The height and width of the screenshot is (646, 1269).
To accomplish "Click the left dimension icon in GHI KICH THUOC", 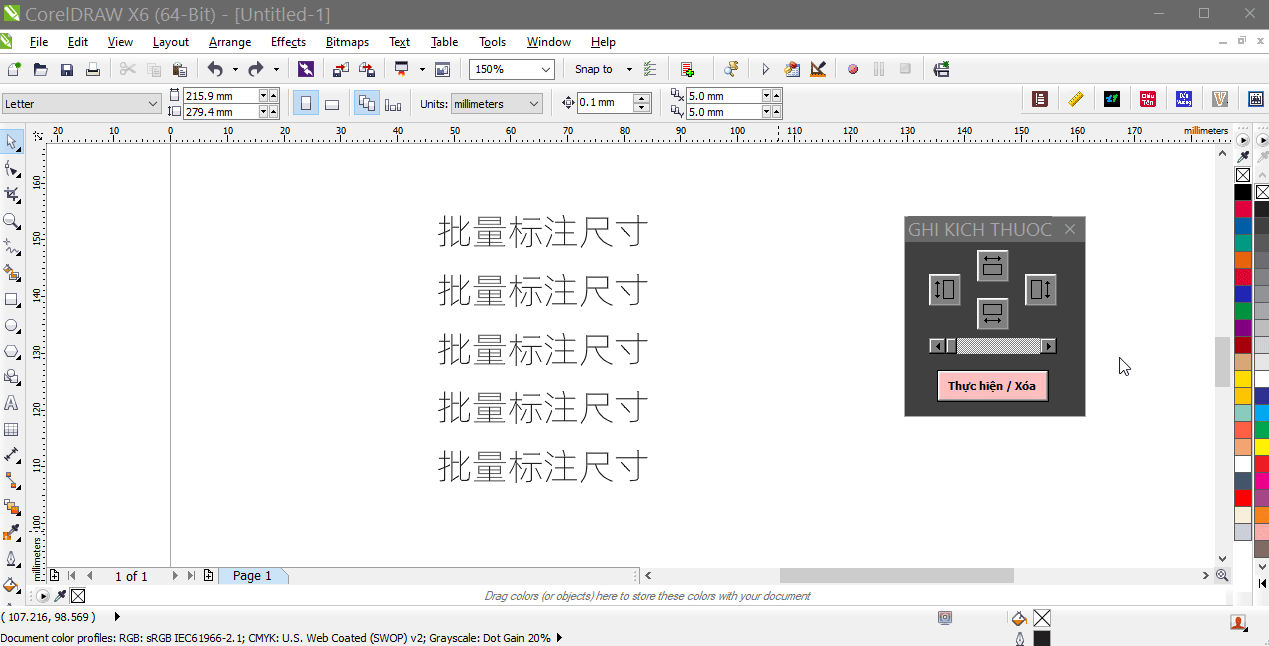I will point(945,290).
